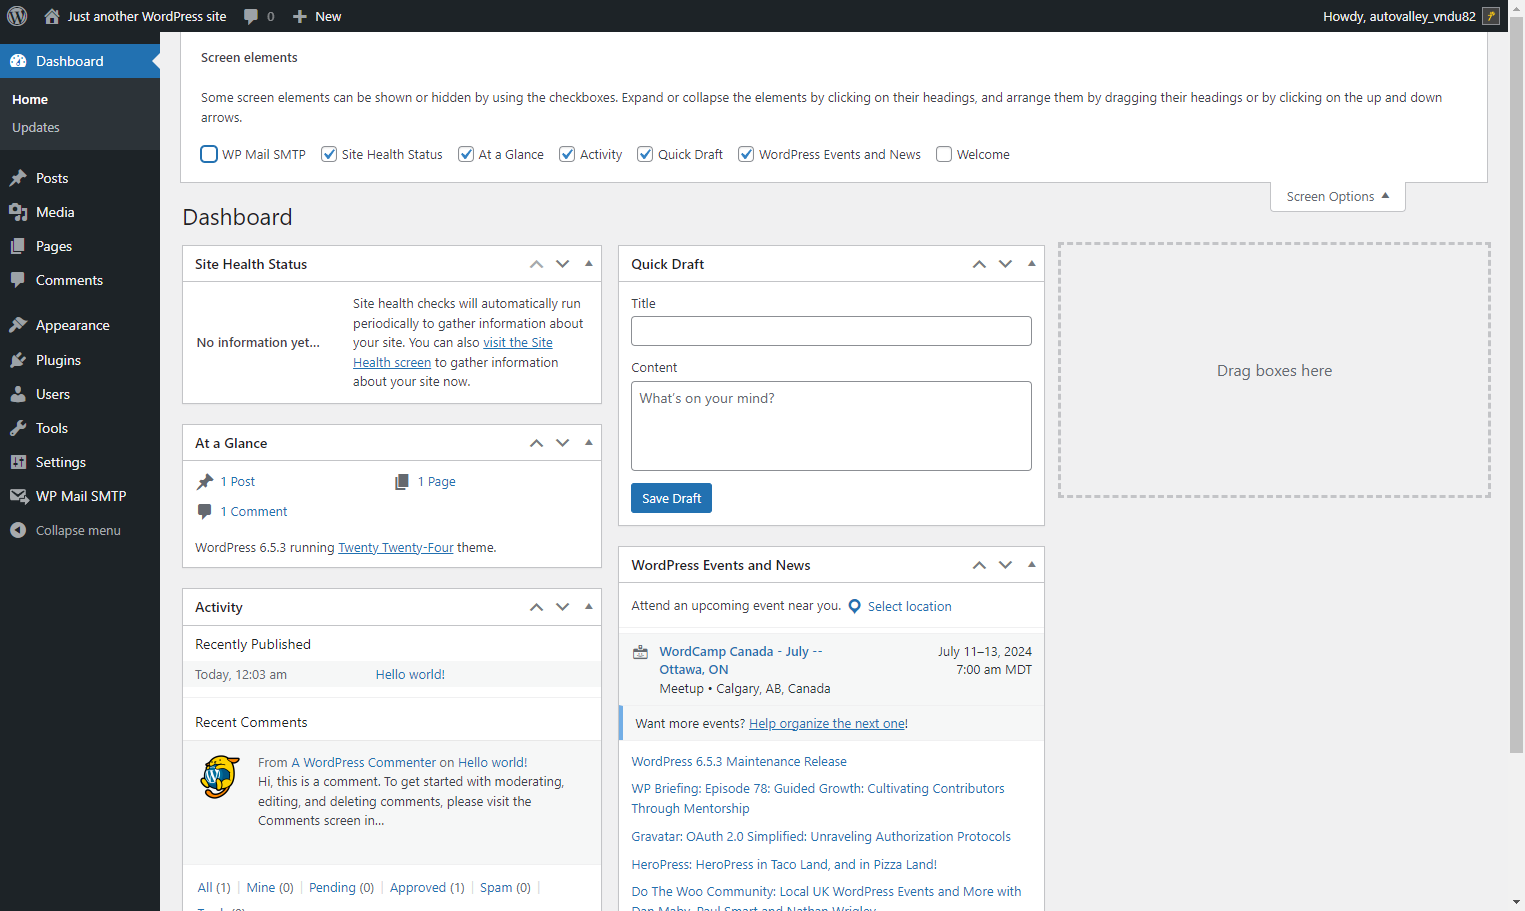Move Quick Draft box up

pyautogui.click(x=979, y=264)
